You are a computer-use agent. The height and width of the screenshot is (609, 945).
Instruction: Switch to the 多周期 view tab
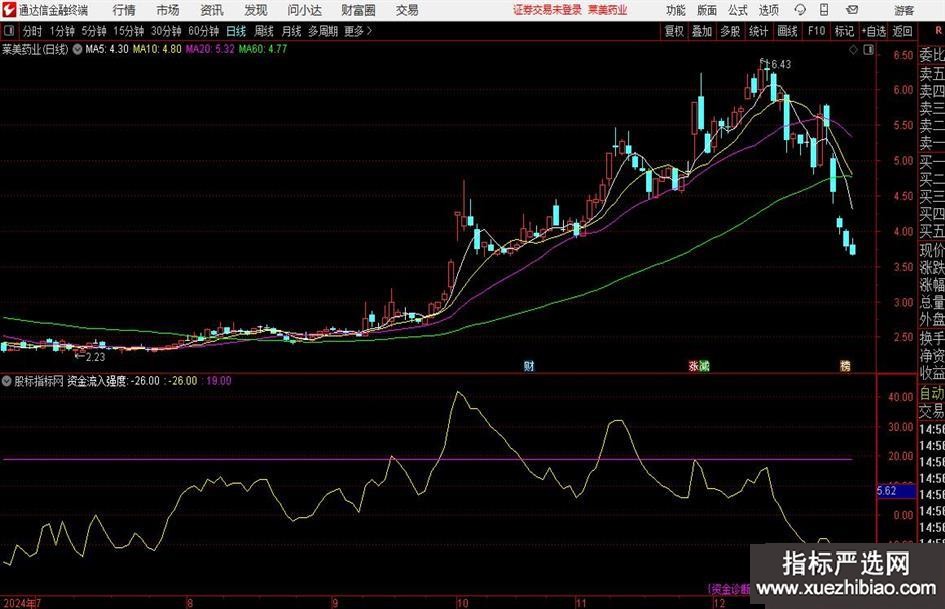[323, 31]
